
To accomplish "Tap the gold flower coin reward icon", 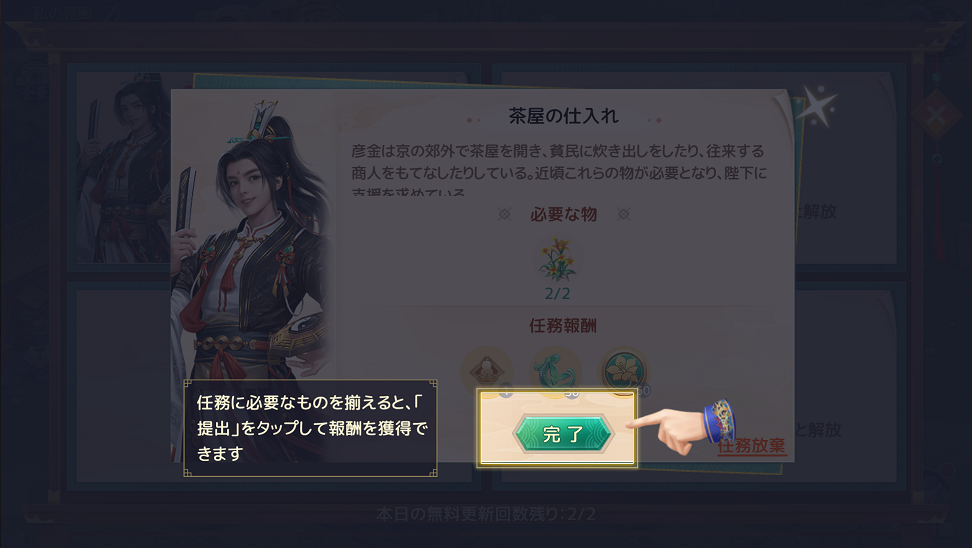I will [624, 372].
